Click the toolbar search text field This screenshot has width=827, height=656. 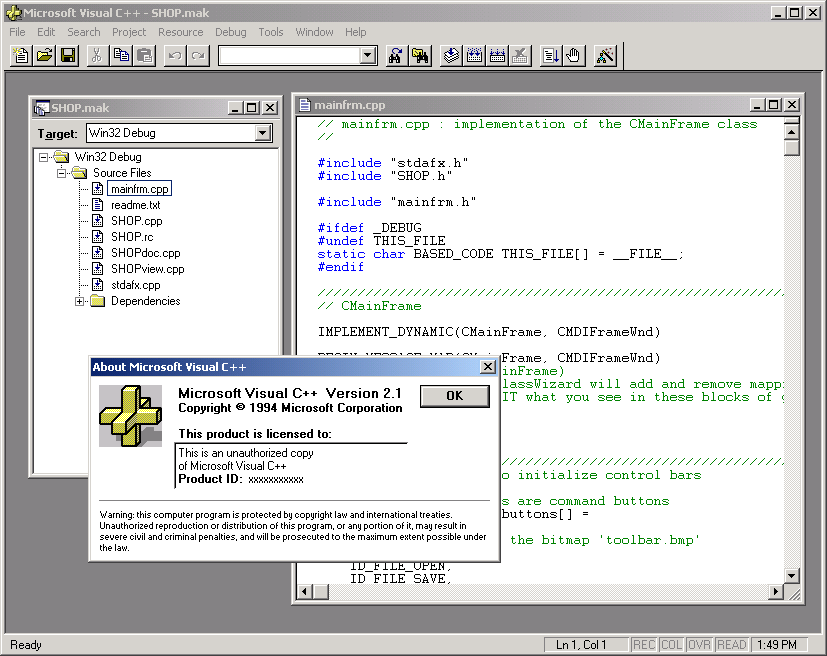pyautogui.click(x=290, y=55)
